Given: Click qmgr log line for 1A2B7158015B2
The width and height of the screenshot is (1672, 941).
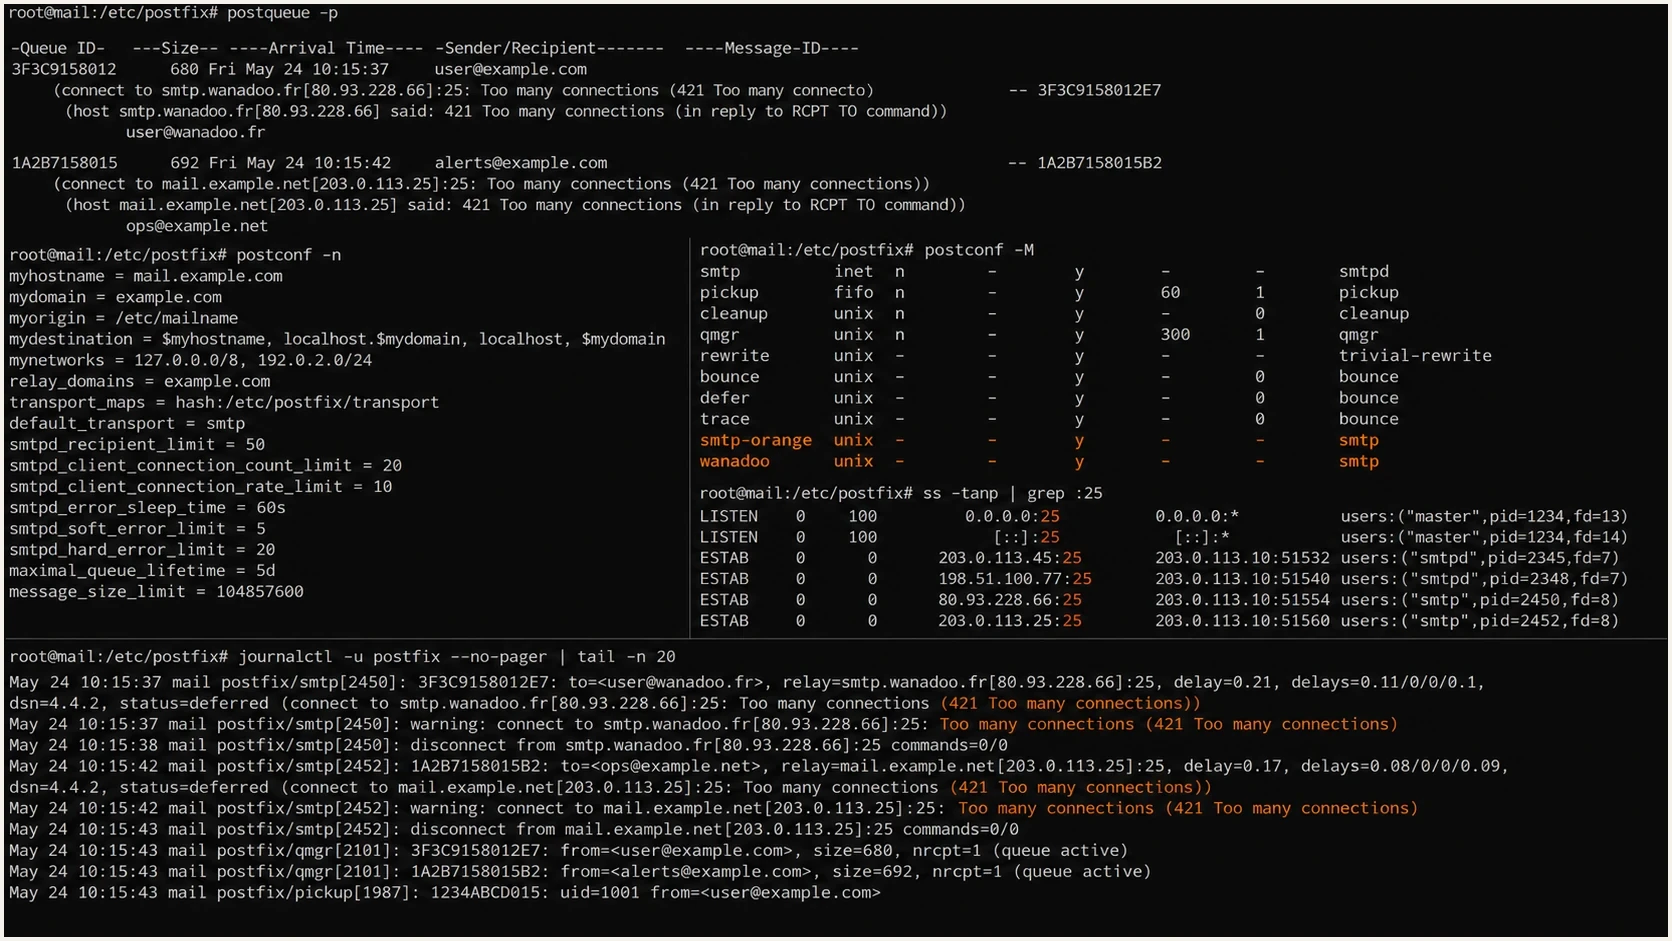Looking at the screenshot, I should pos(580,871).
